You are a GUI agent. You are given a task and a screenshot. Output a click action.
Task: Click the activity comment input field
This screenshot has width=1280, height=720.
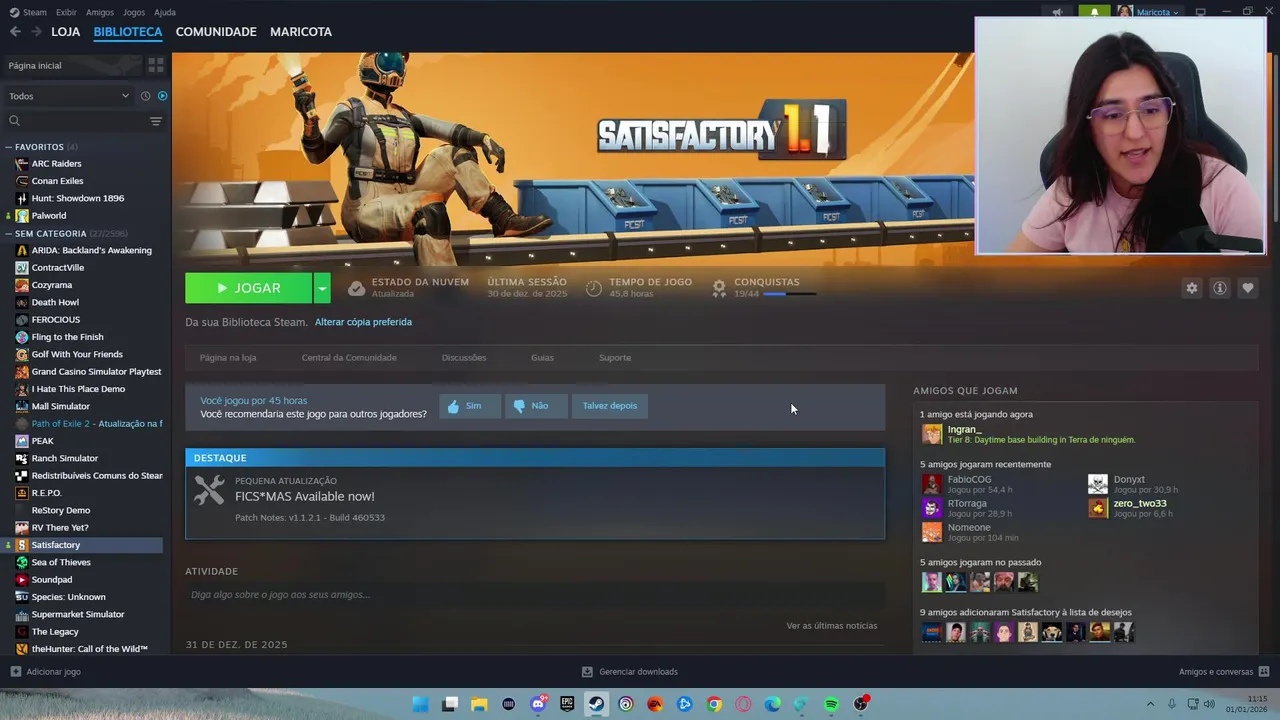tap(535, 595)
